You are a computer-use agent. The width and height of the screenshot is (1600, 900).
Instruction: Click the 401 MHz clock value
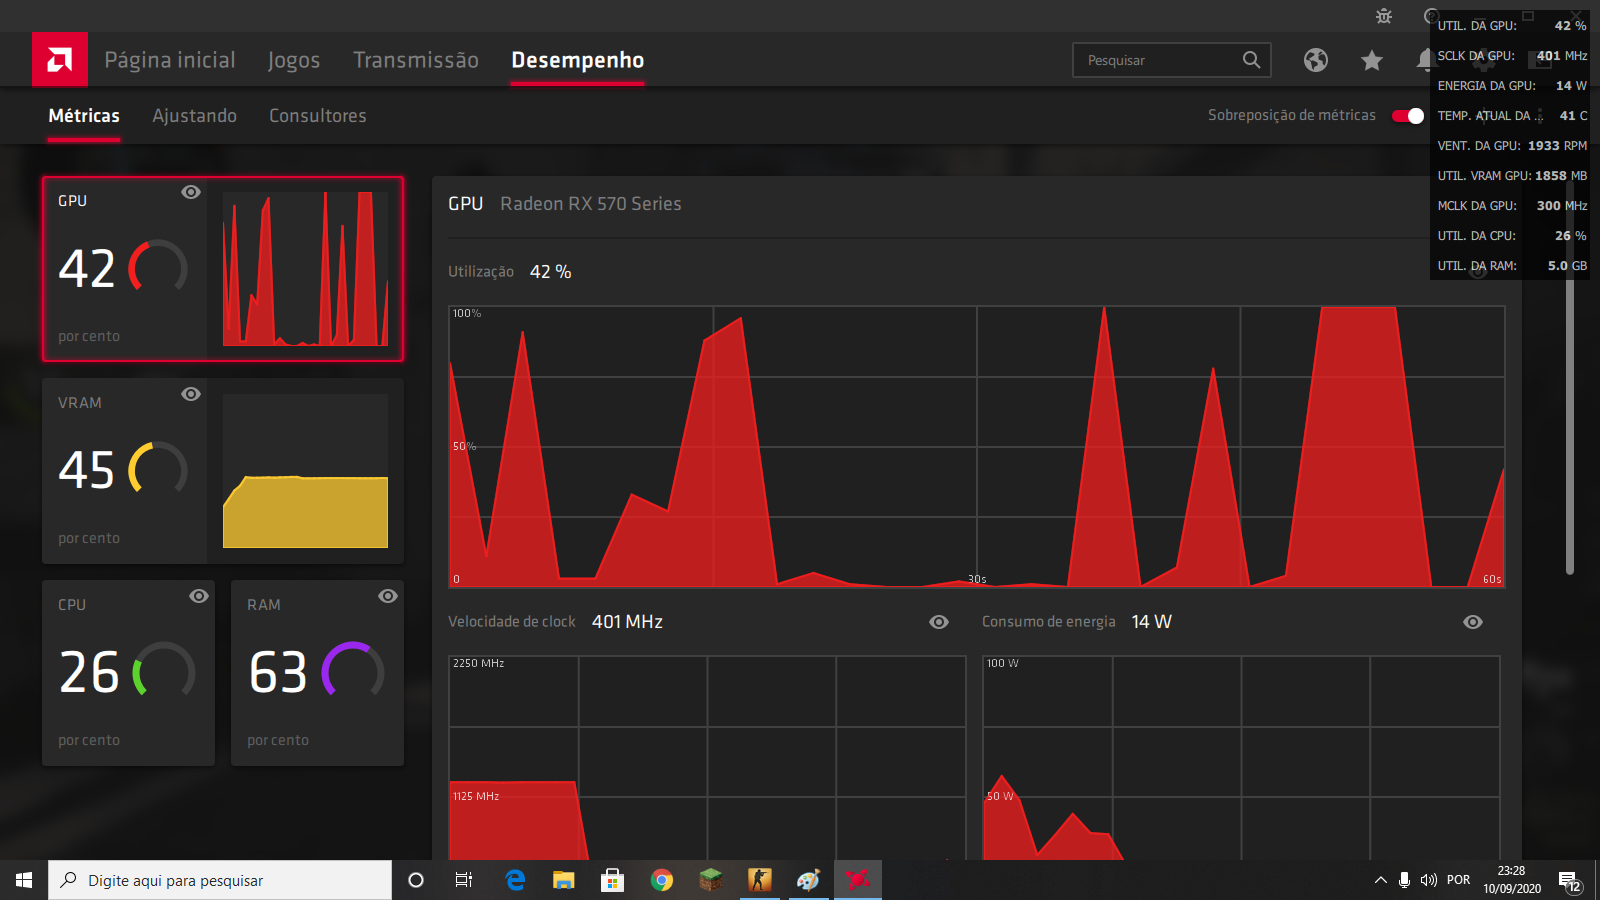(x=627, y=622)
